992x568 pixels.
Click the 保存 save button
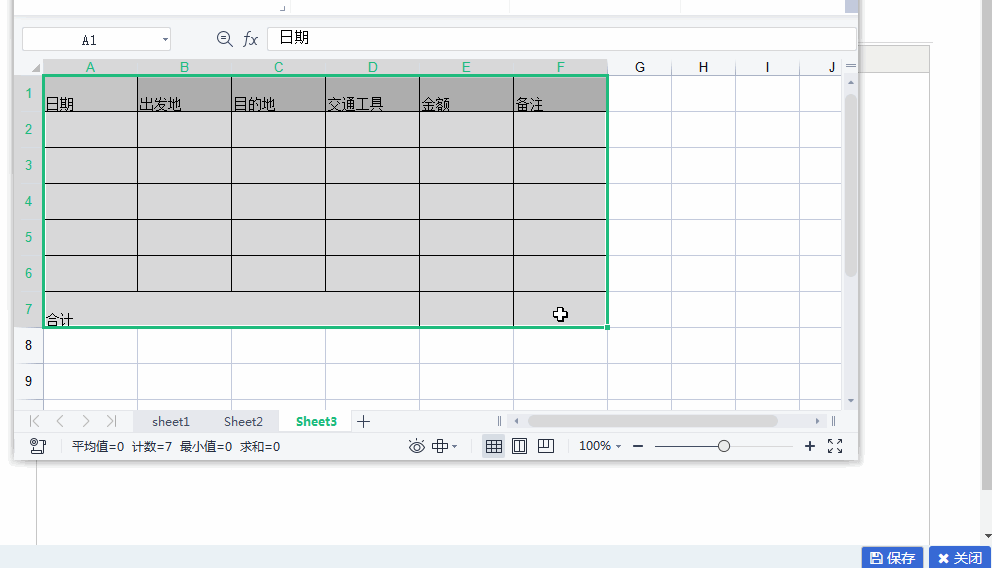[893, 558]
